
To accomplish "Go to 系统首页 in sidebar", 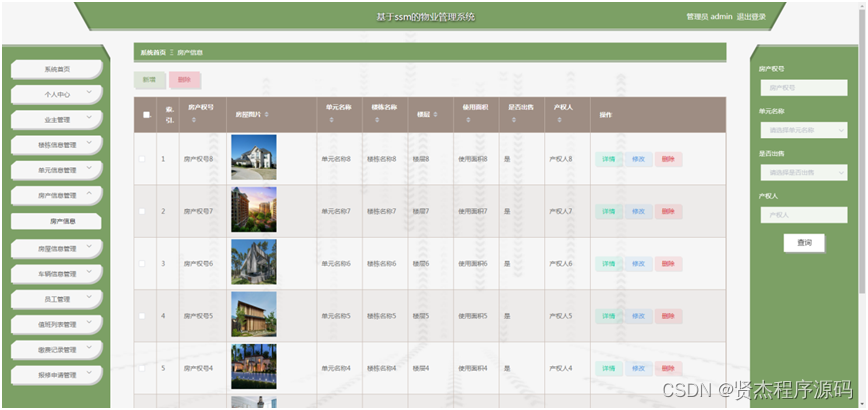I will [56, 69].
